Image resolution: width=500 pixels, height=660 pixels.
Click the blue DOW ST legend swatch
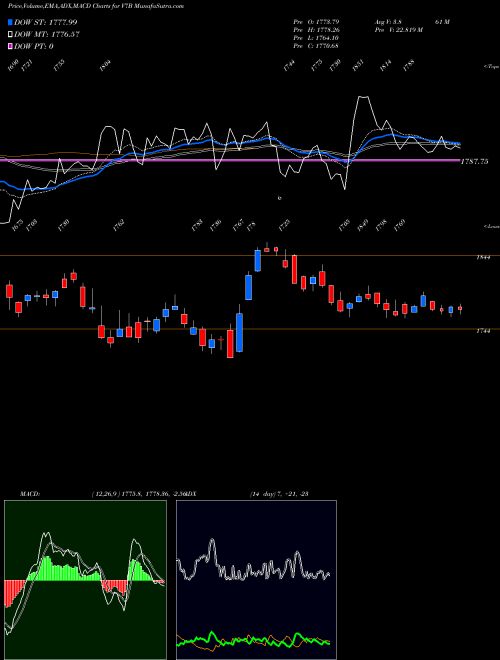point(10,22)
